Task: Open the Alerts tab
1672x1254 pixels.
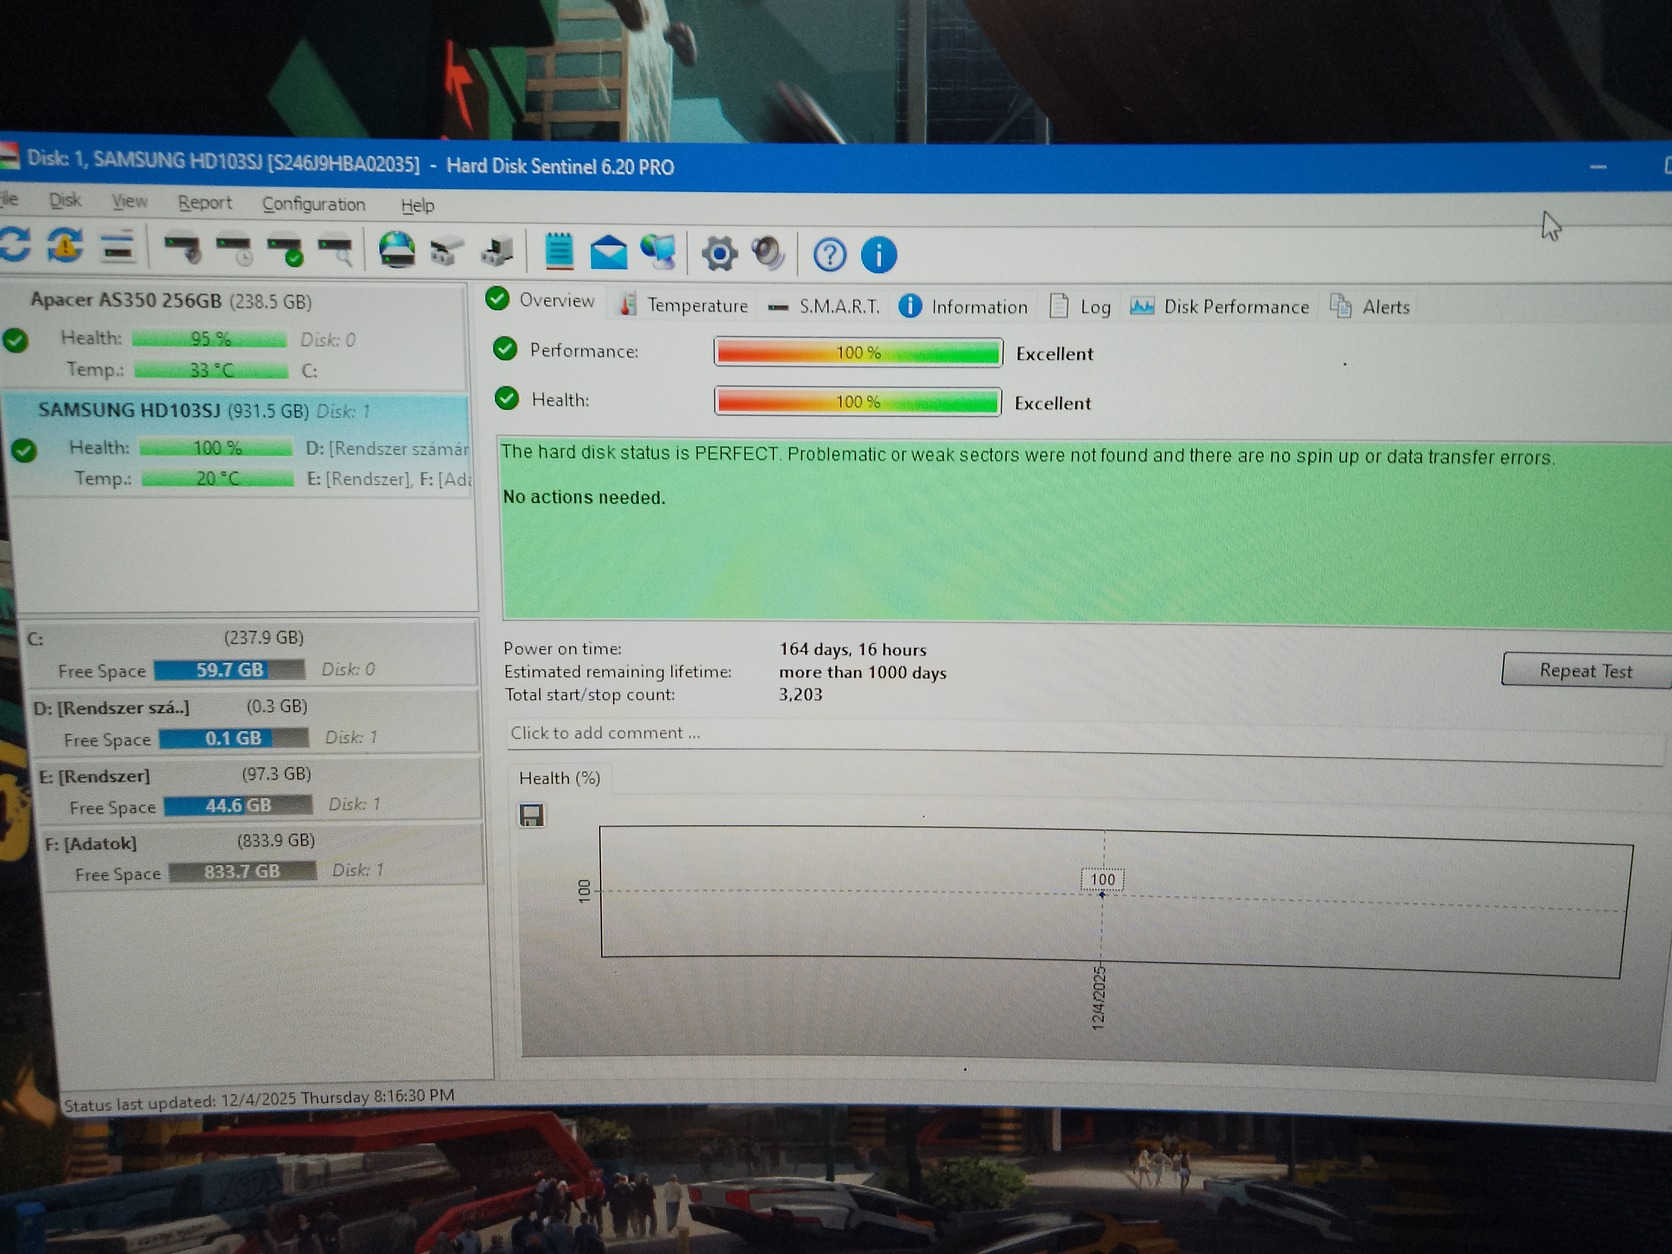Action: coord(1370,307)
